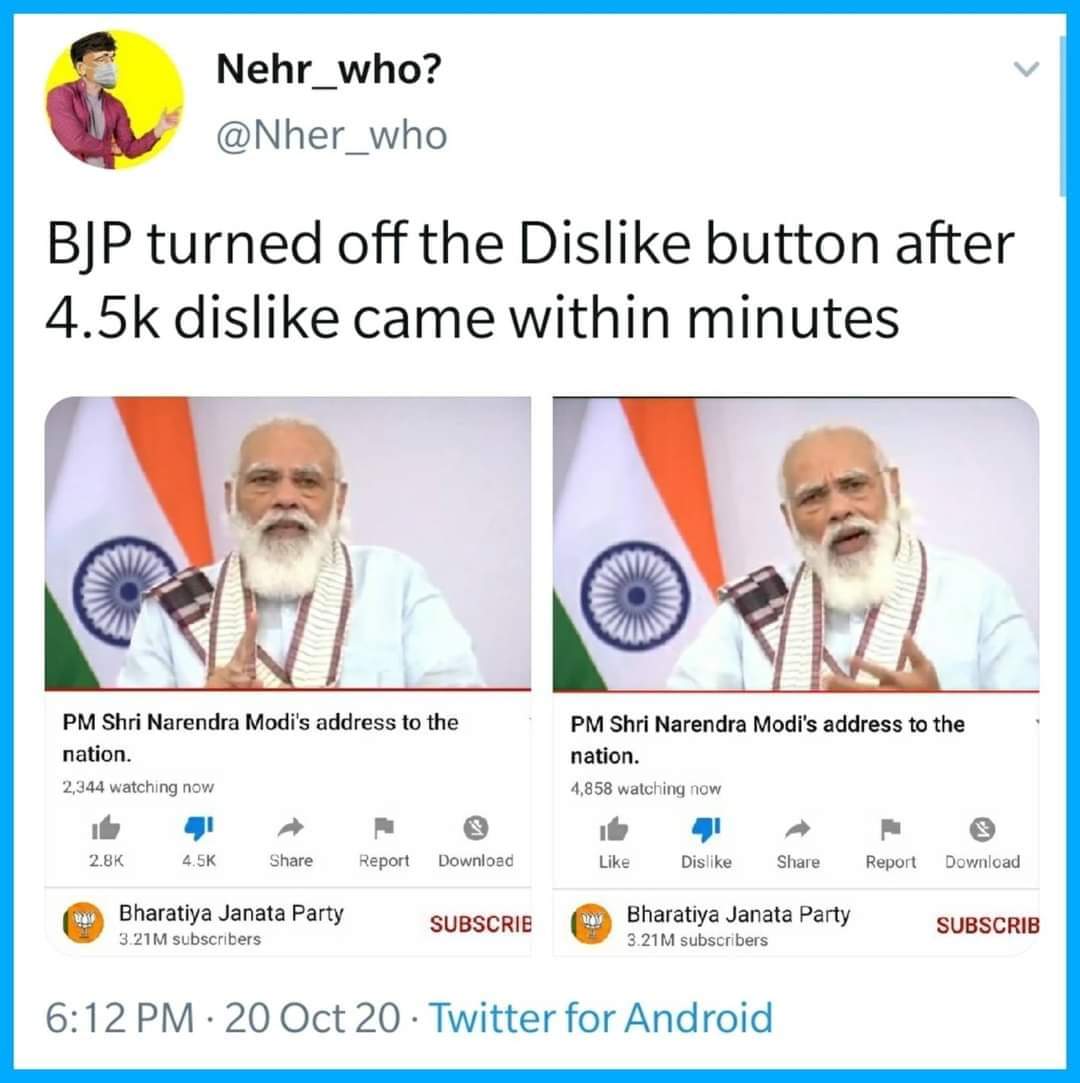Open the tweet options chevron menu
This screenshot has height=1083, width=1080.
point(1026,69)
